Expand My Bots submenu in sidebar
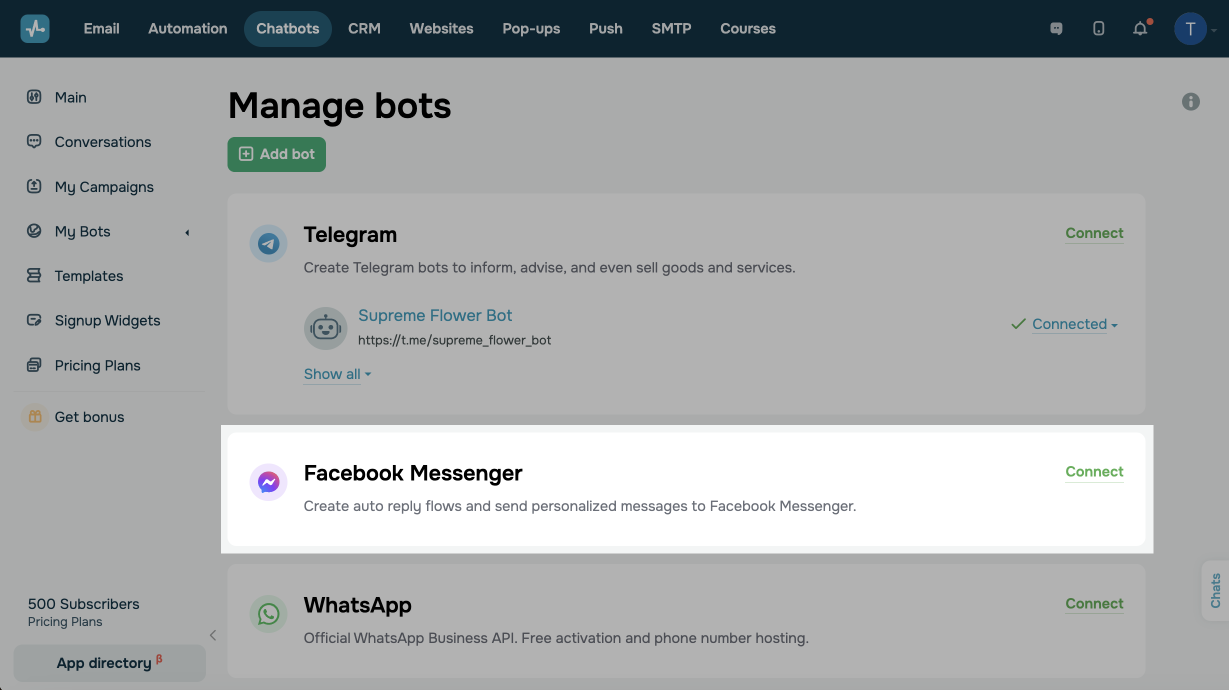 (187, 232)
